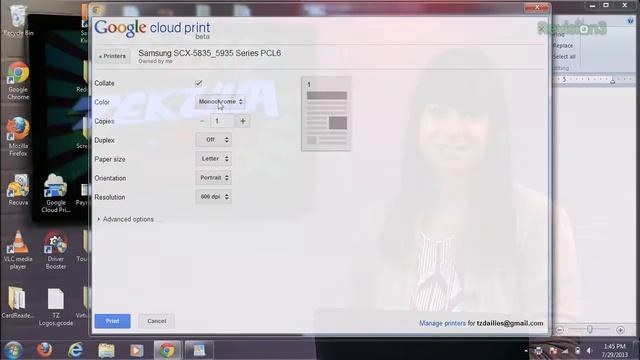The height and width of the screenshot is (360, 640).
Task: Open the CardReader folder icon
Action: [x=18, y=303]
